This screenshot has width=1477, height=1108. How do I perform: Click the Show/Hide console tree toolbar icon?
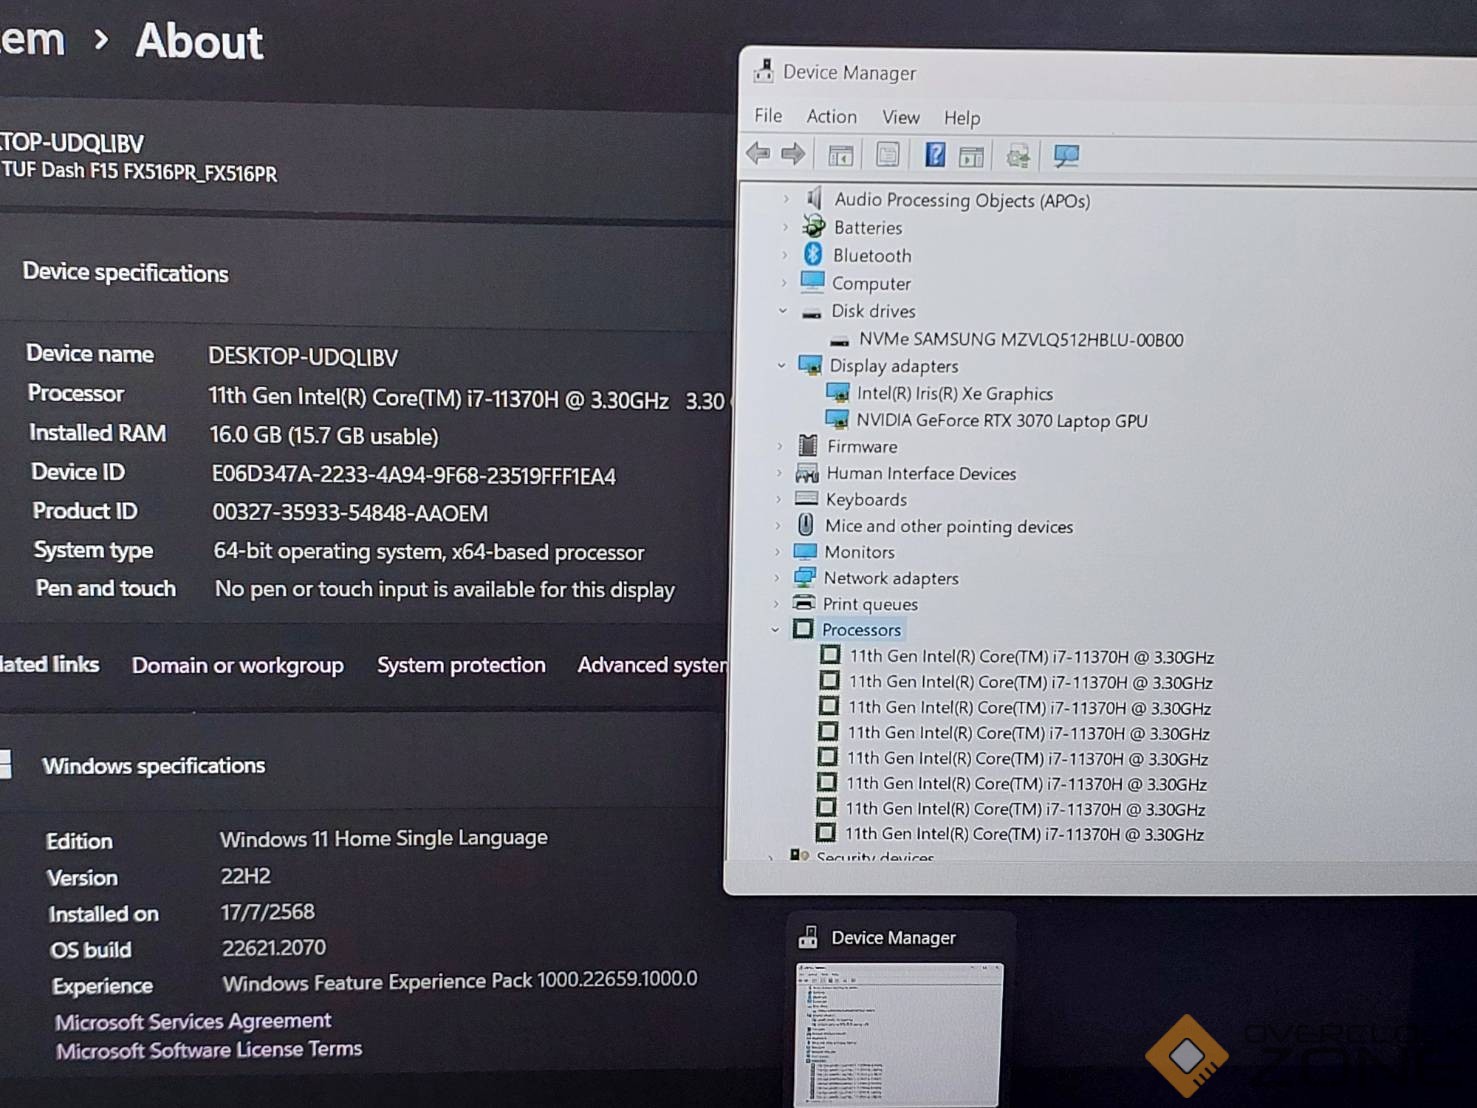pos(840,155)
